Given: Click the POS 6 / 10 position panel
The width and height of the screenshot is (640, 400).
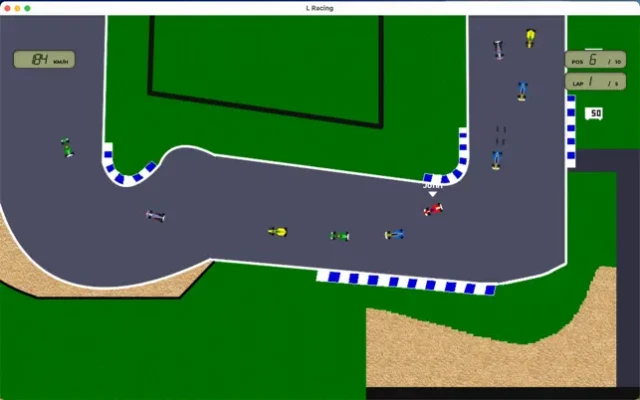Looking at the screenshot, I should pyautogui.click(x=596, y=60).
